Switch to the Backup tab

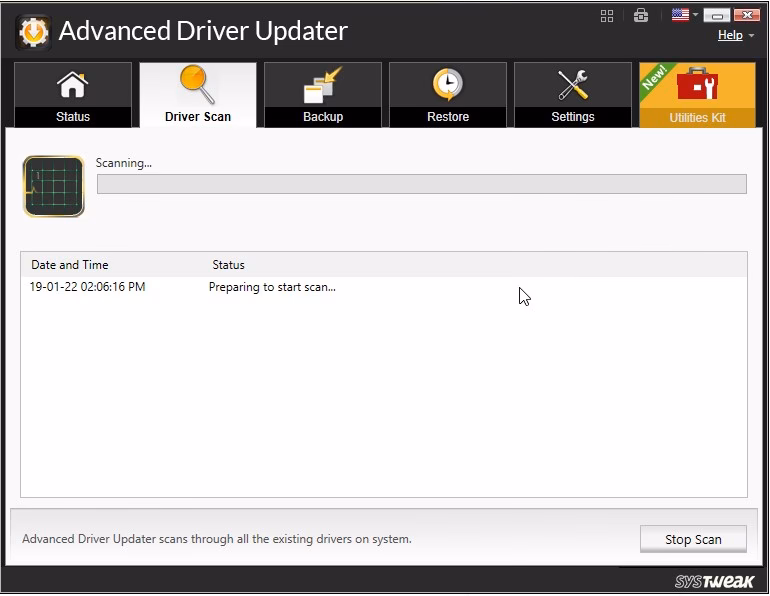coord(323,95)
